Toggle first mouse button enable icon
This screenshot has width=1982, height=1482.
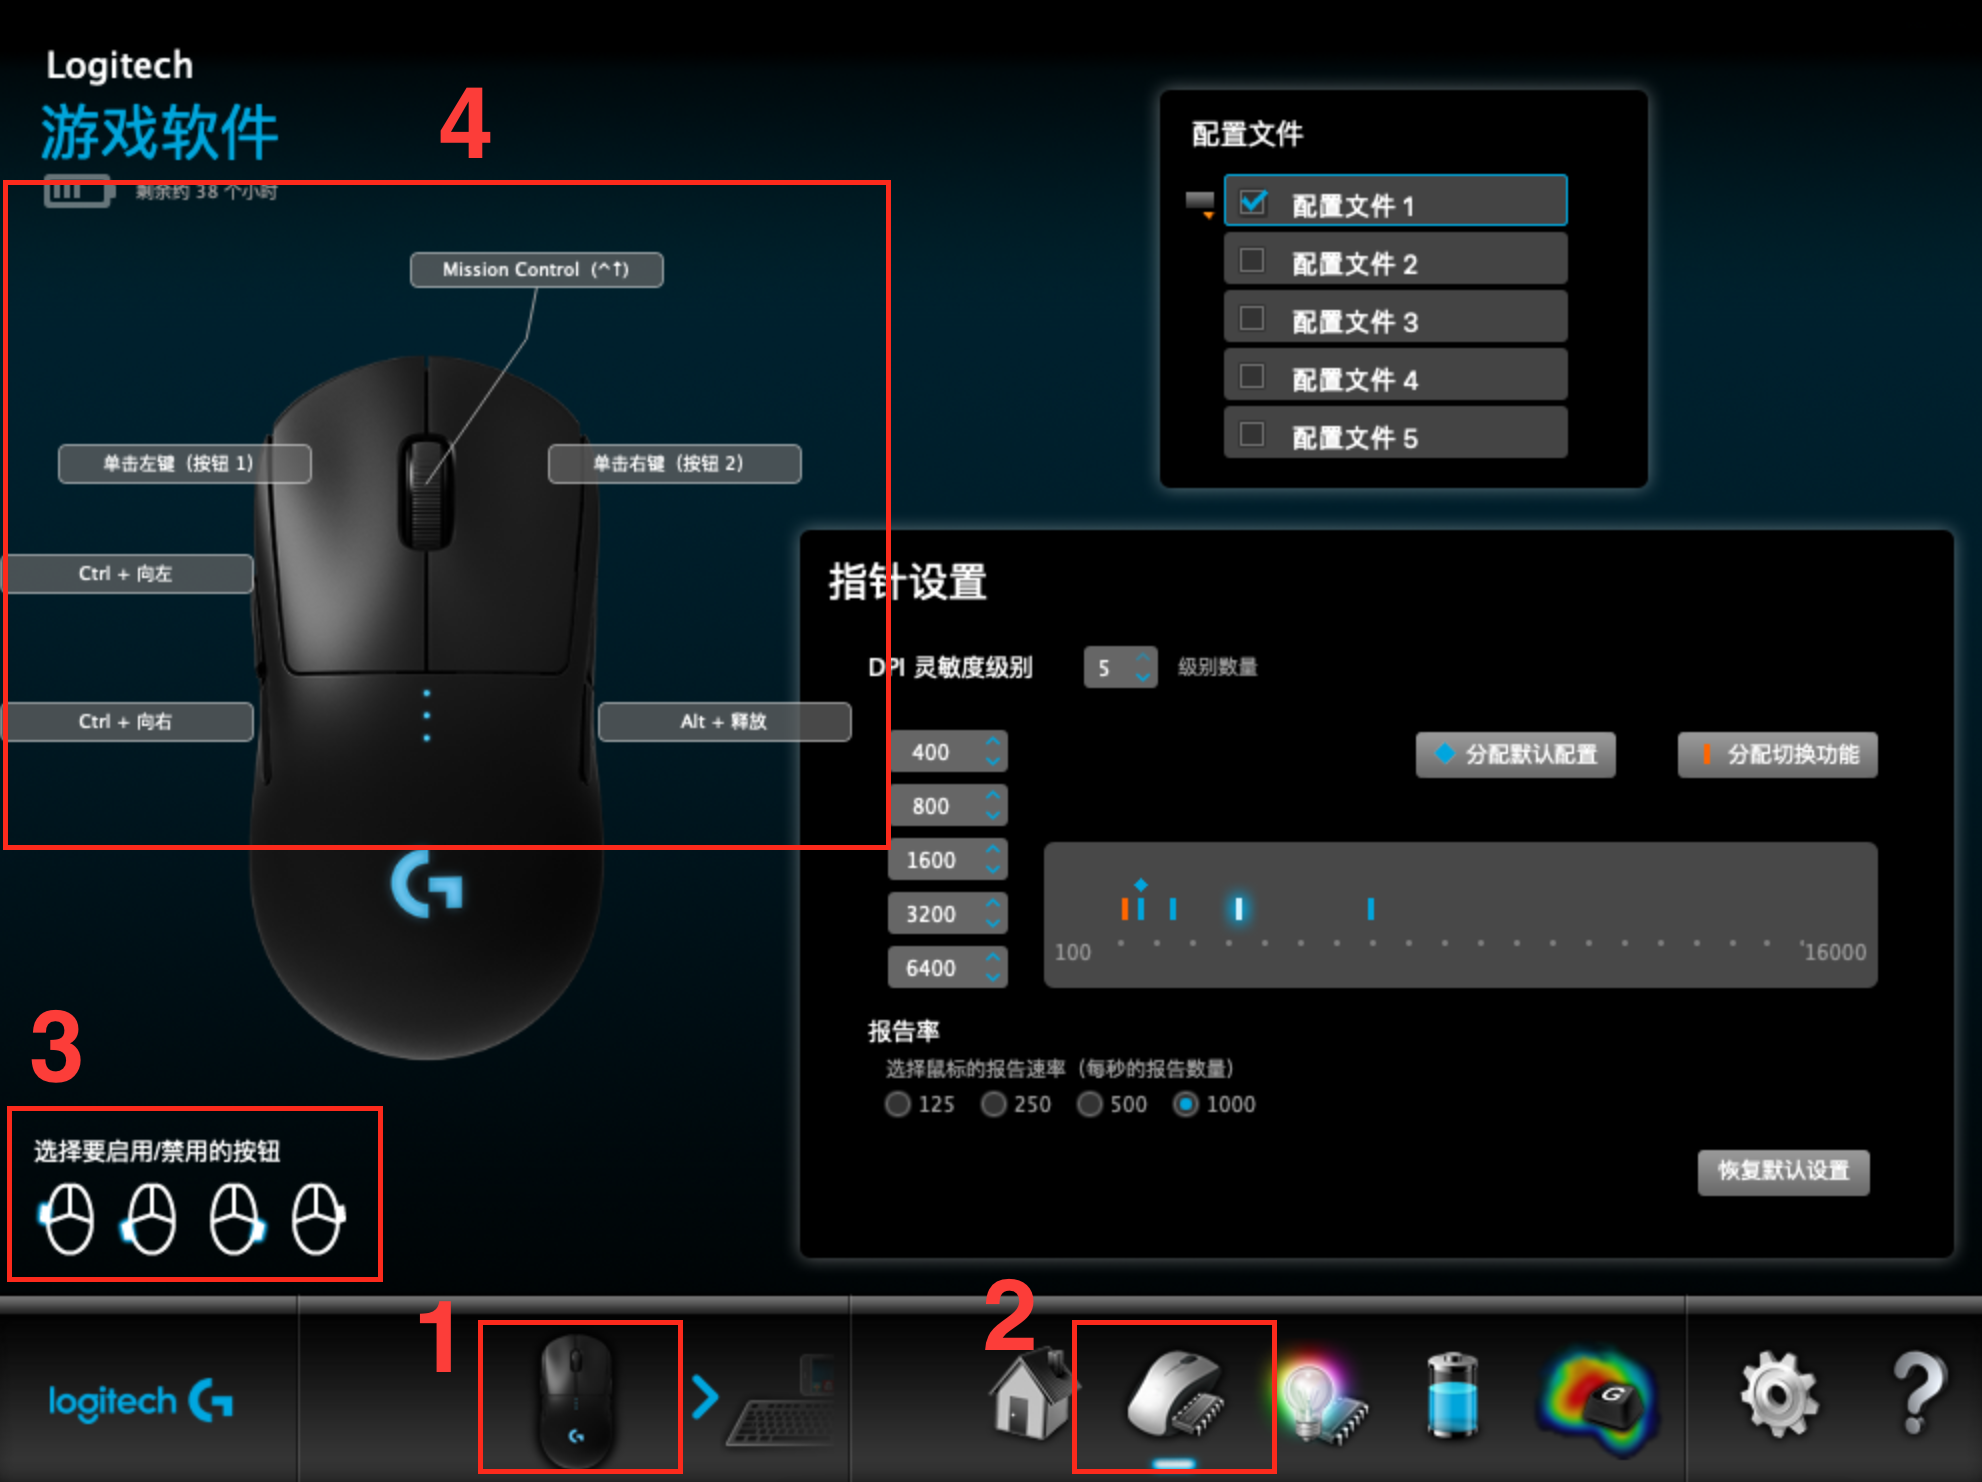[x=66, y=1218]
